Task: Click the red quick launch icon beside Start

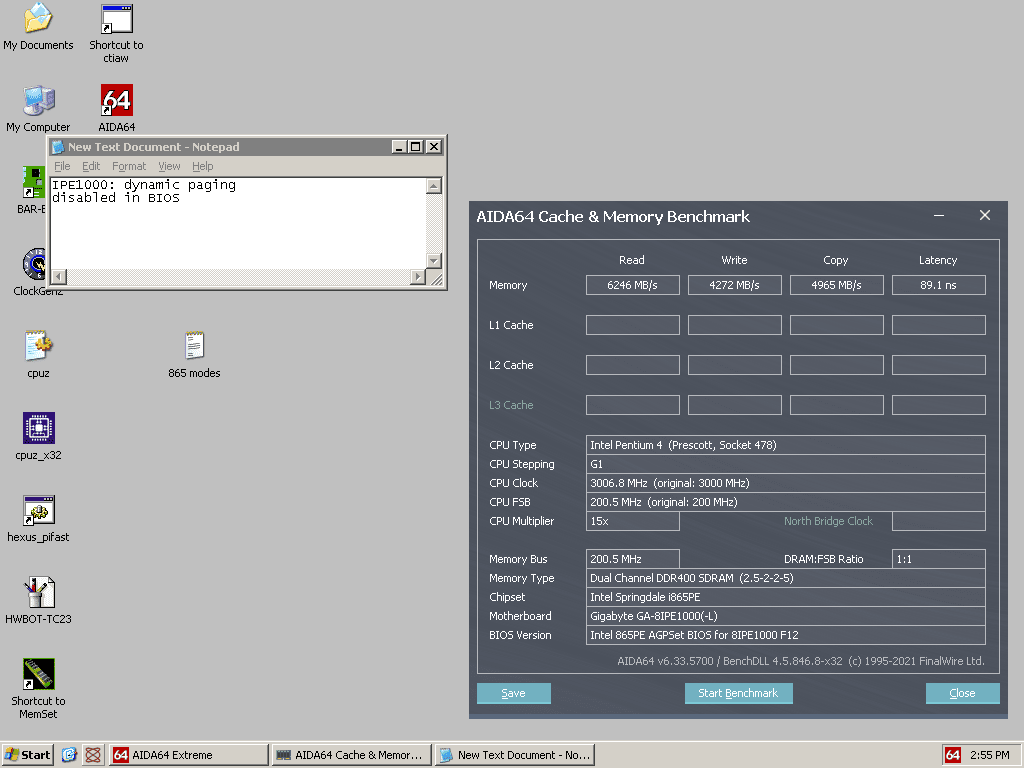Action: 93,755
